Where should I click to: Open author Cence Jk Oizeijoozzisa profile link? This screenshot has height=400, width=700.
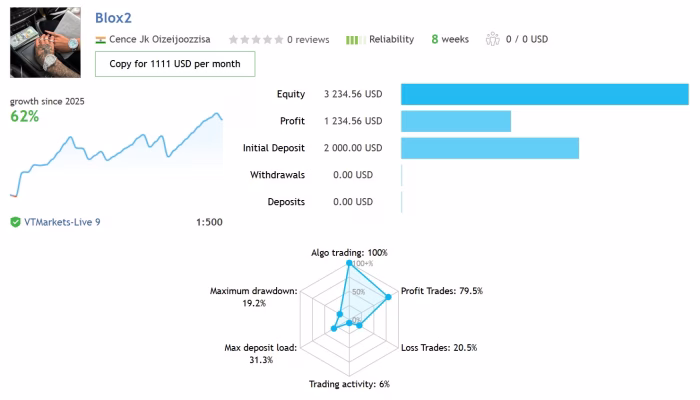[159, 39]
